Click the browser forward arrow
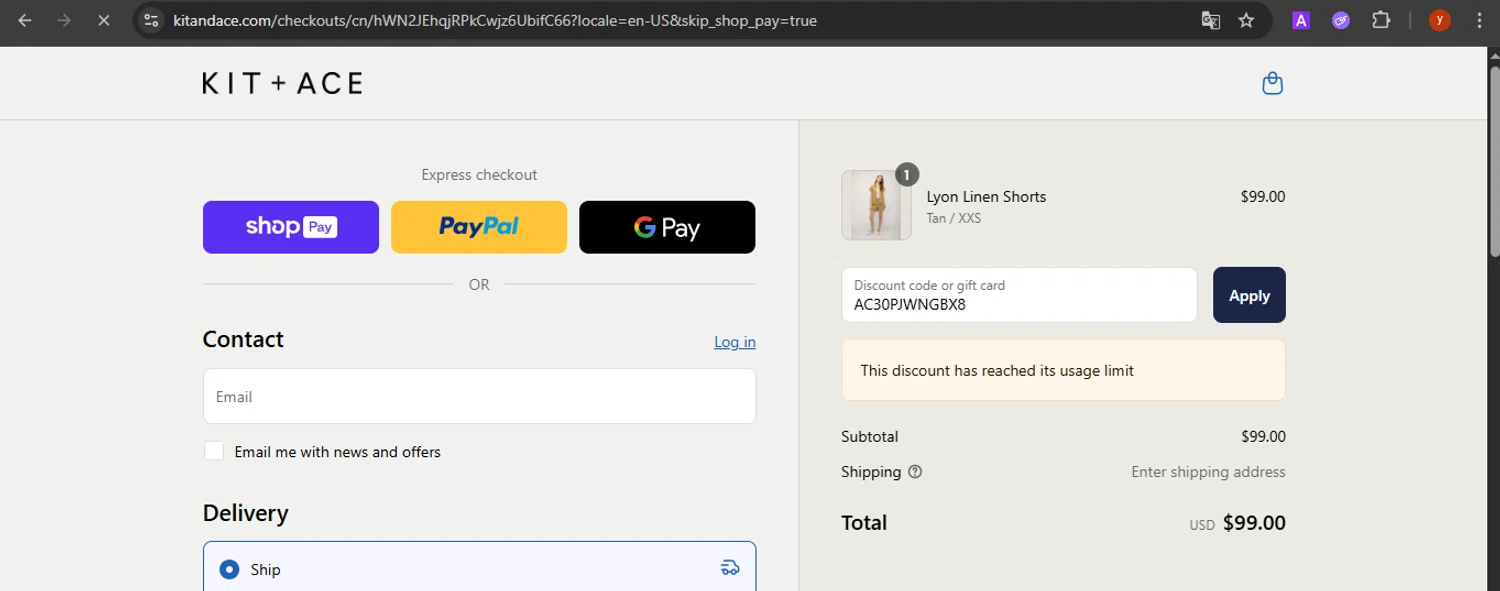The width and height of the screenshot is (1500, 591). [x=64, y=20]
